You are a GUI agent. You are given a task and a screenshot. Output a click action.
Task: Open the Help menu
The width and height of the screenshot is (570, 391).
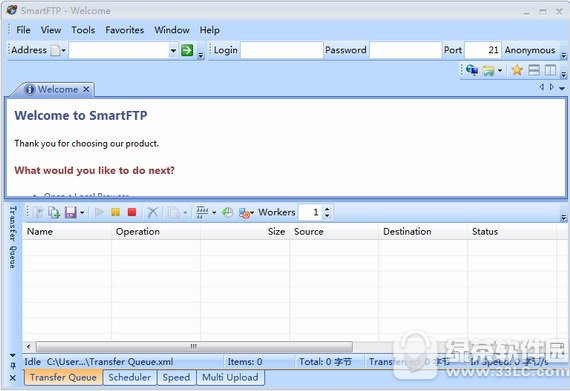click(209, 30)
